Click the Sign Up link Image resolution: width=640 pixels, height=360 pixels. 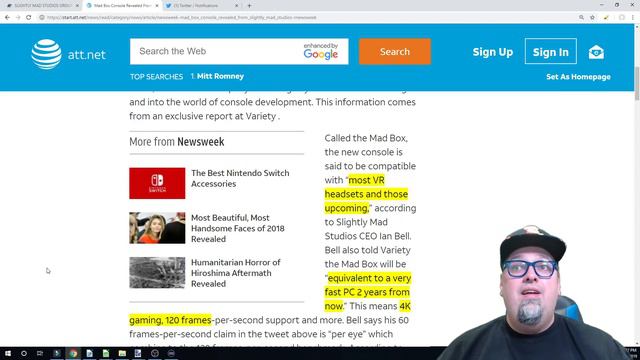point(493,52)
